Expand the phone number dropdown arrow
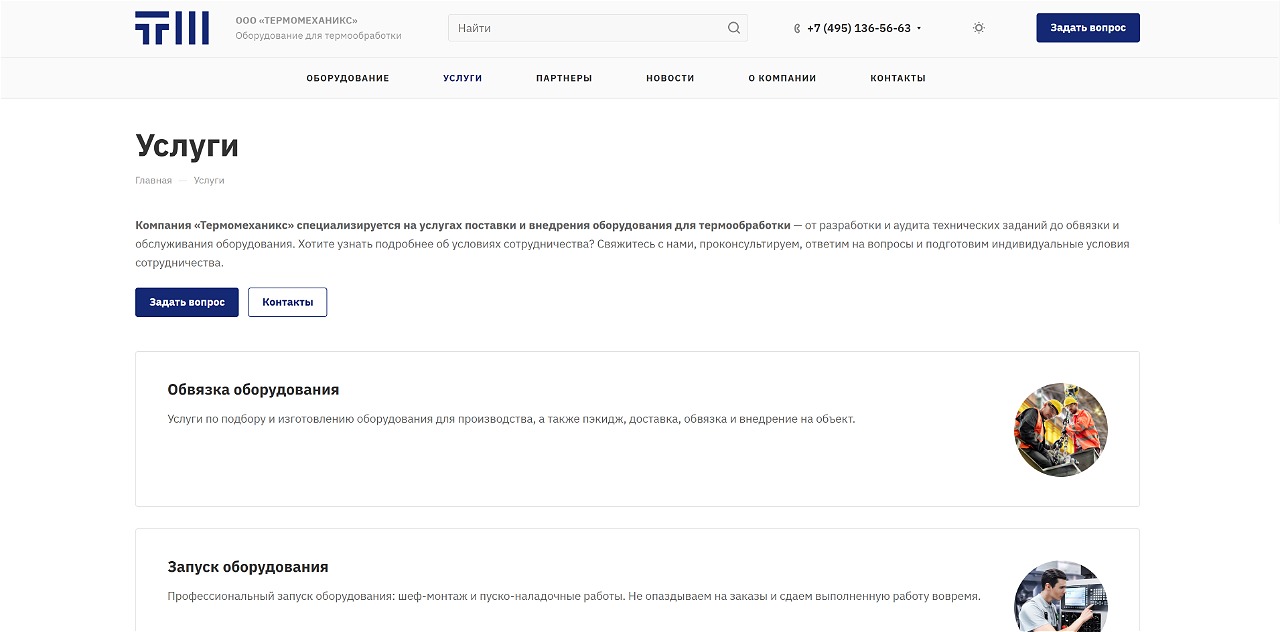This screenshot has height=632, width=1280. click(919, 29)
